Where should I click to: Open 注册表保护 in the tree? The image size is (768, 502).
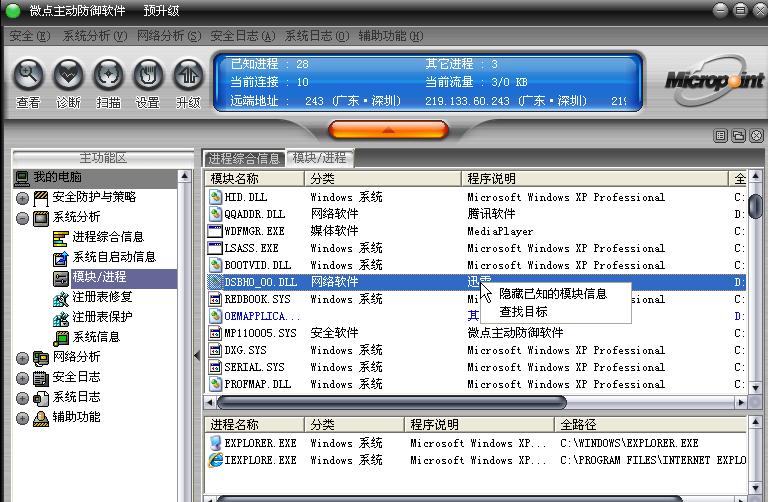(102, 317)
